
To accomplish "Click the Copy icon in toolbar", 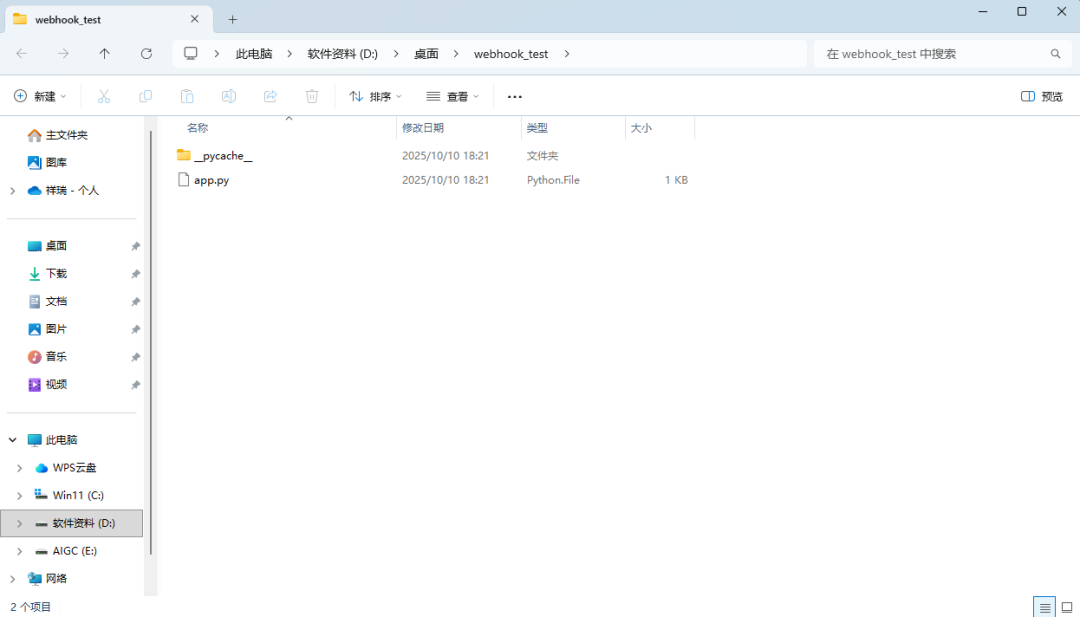I will (x=145, y=96).
